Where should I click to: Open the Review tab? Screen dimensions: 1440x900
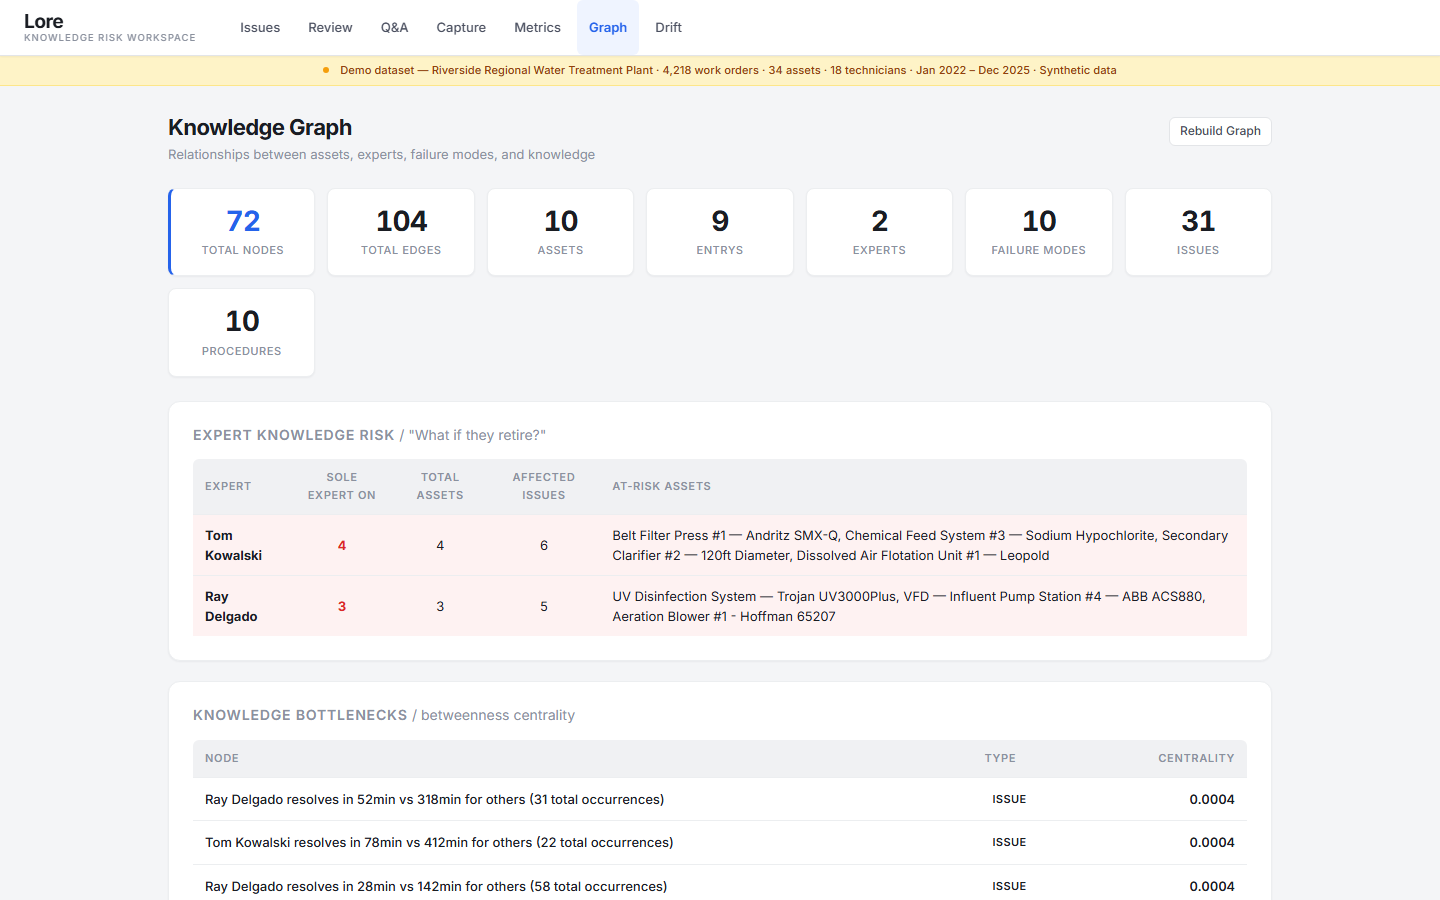point(330,27)
